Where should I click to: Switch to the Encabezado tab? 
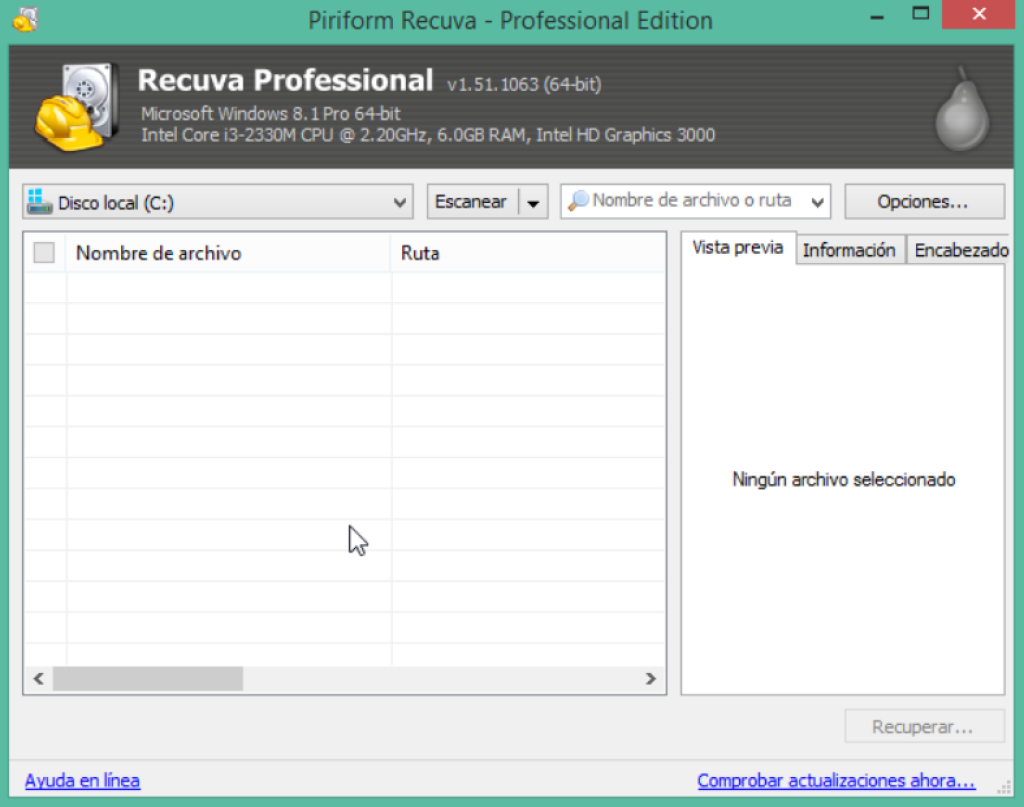(960, 250)
